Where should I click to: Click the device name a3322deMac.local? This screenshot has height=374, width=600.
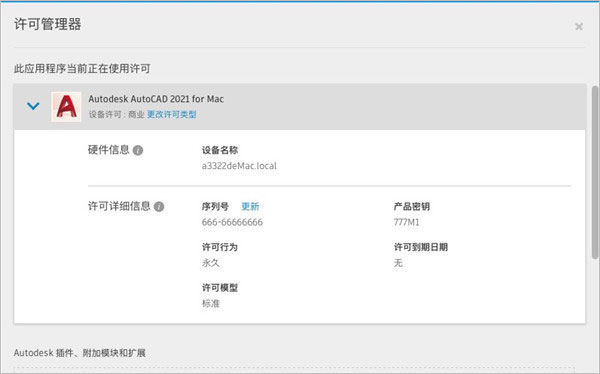(x=239, y=166)
